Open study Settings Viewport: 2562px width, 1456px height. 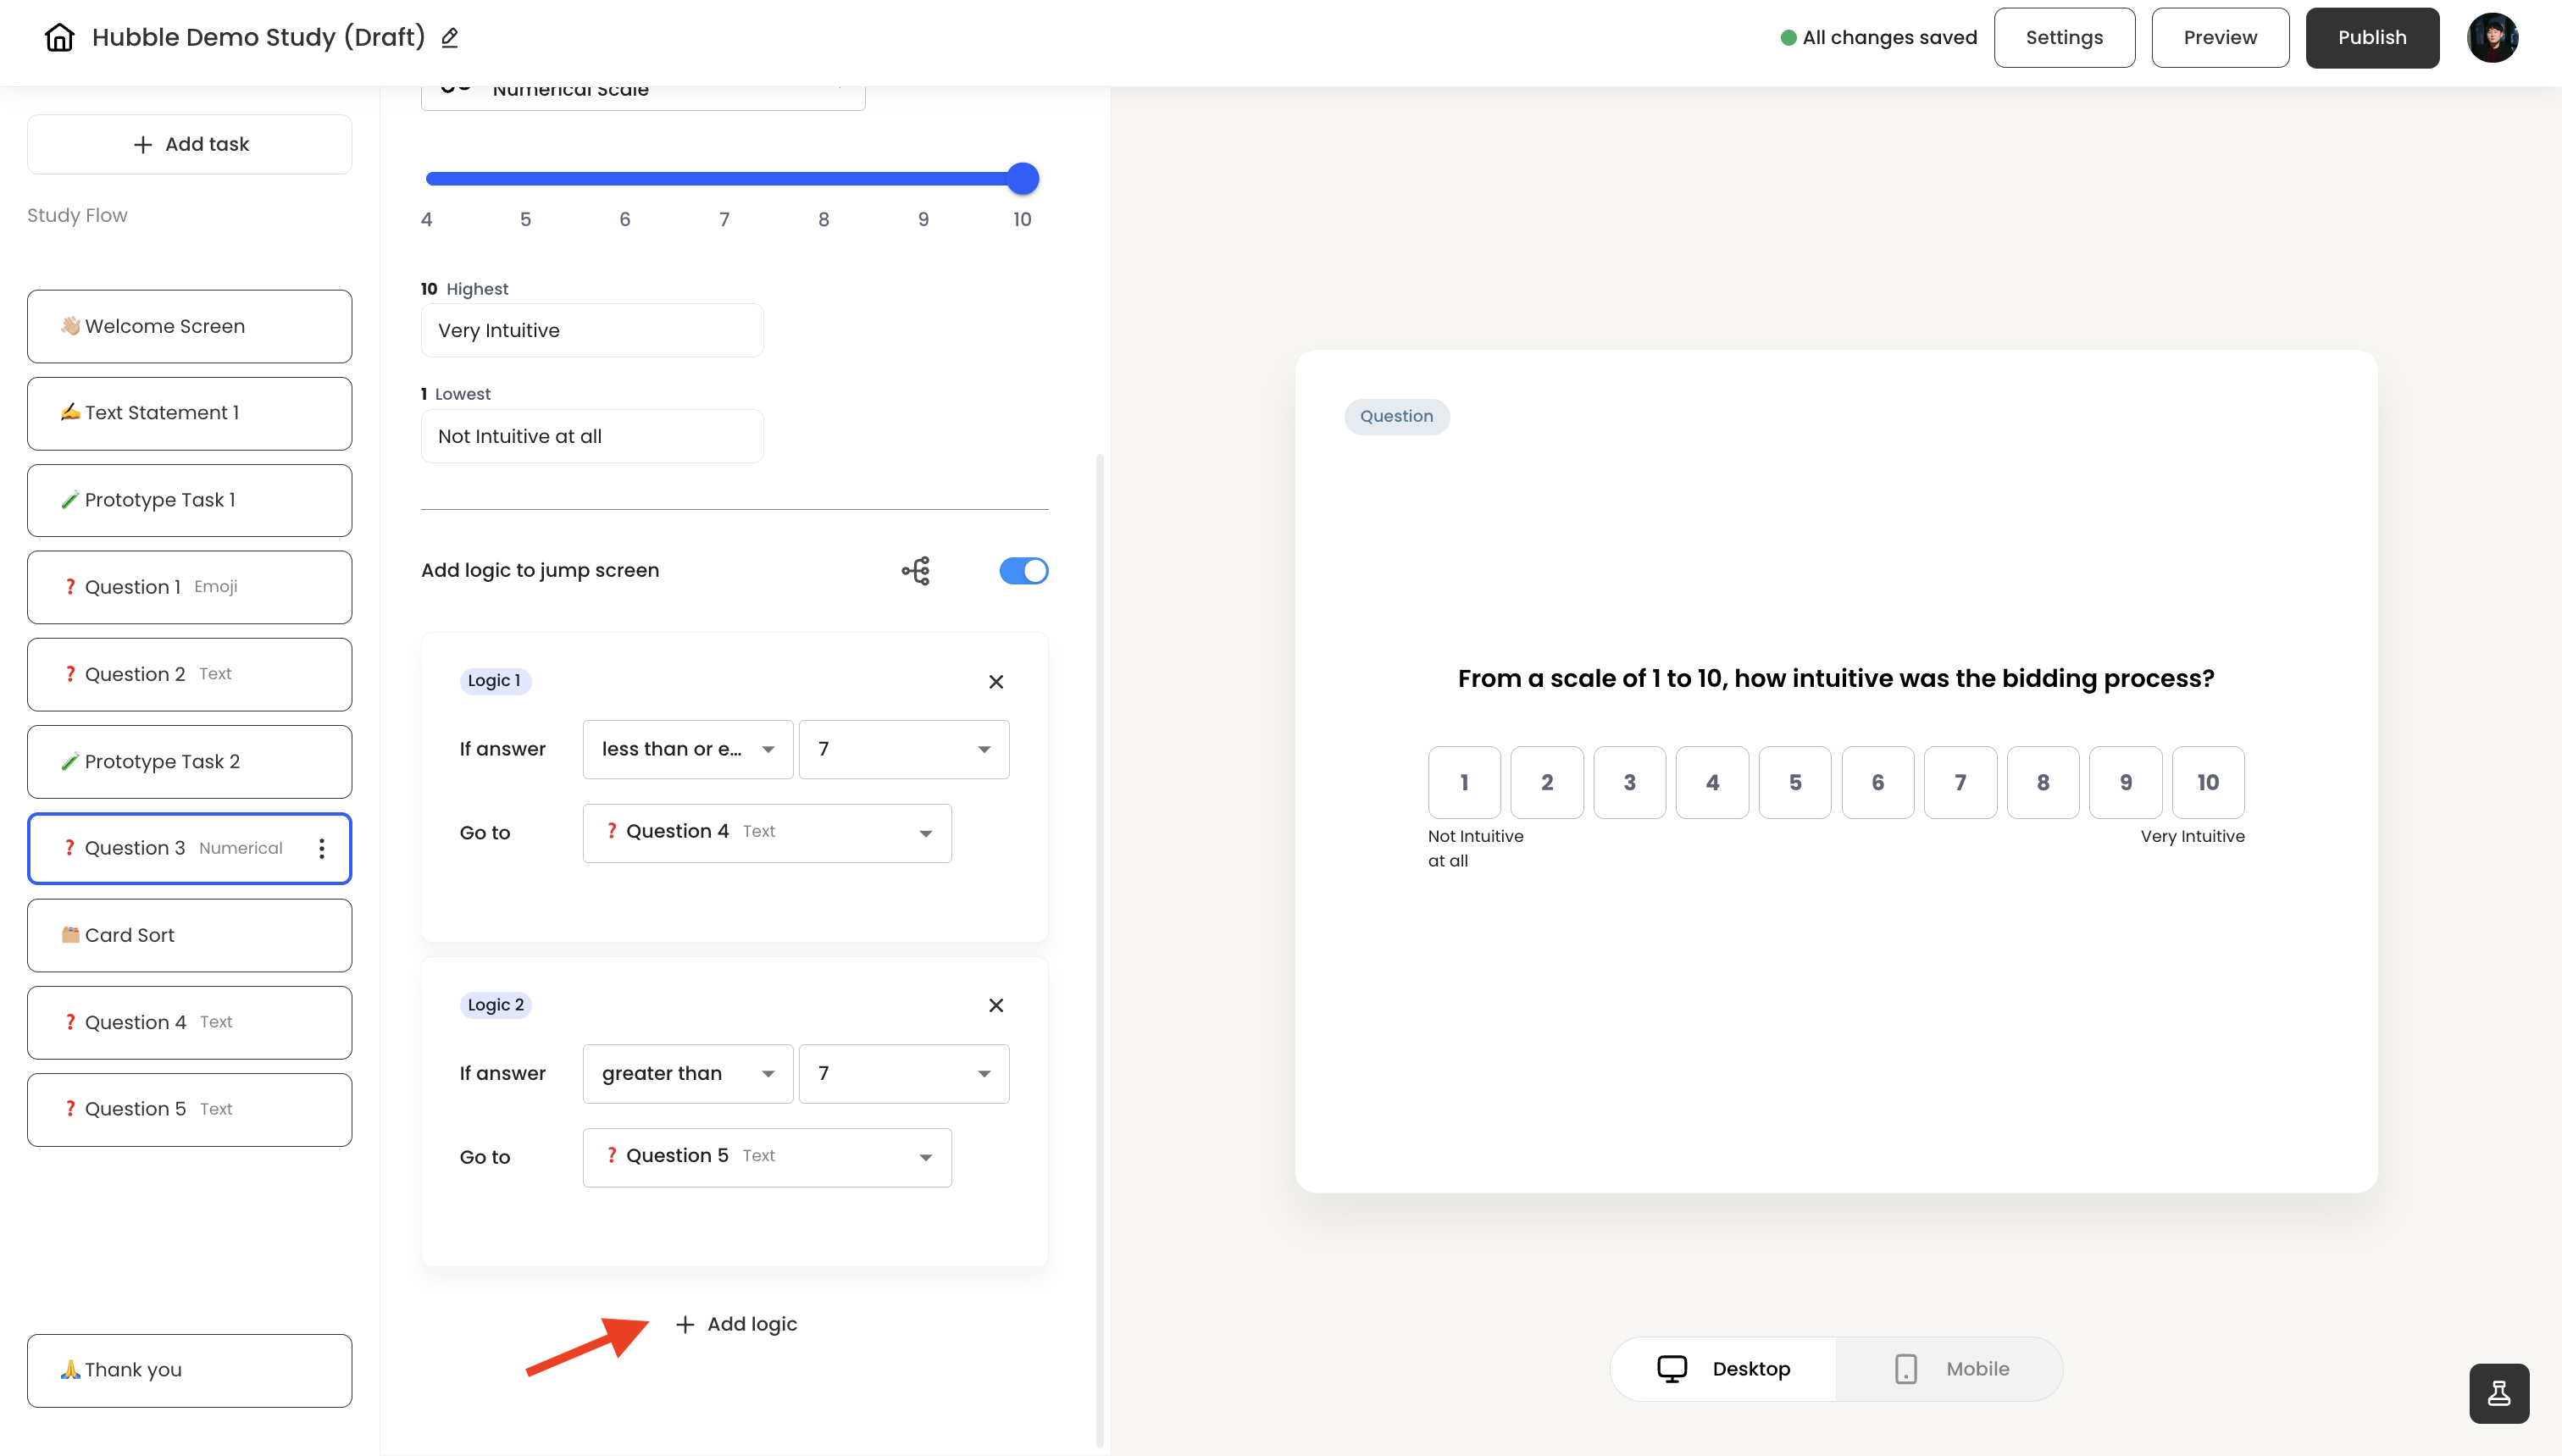pos(2064,37)
